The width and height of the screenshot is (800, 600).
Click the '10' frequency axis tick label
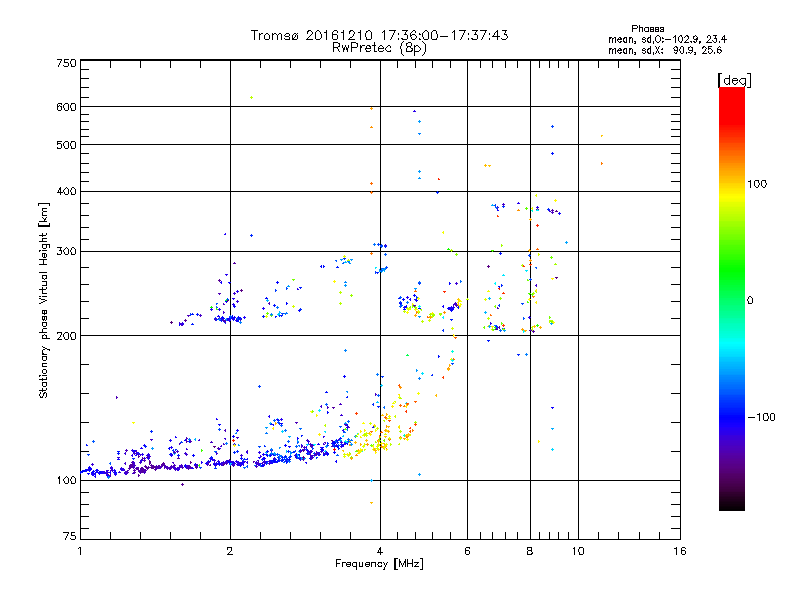point(578,551)
